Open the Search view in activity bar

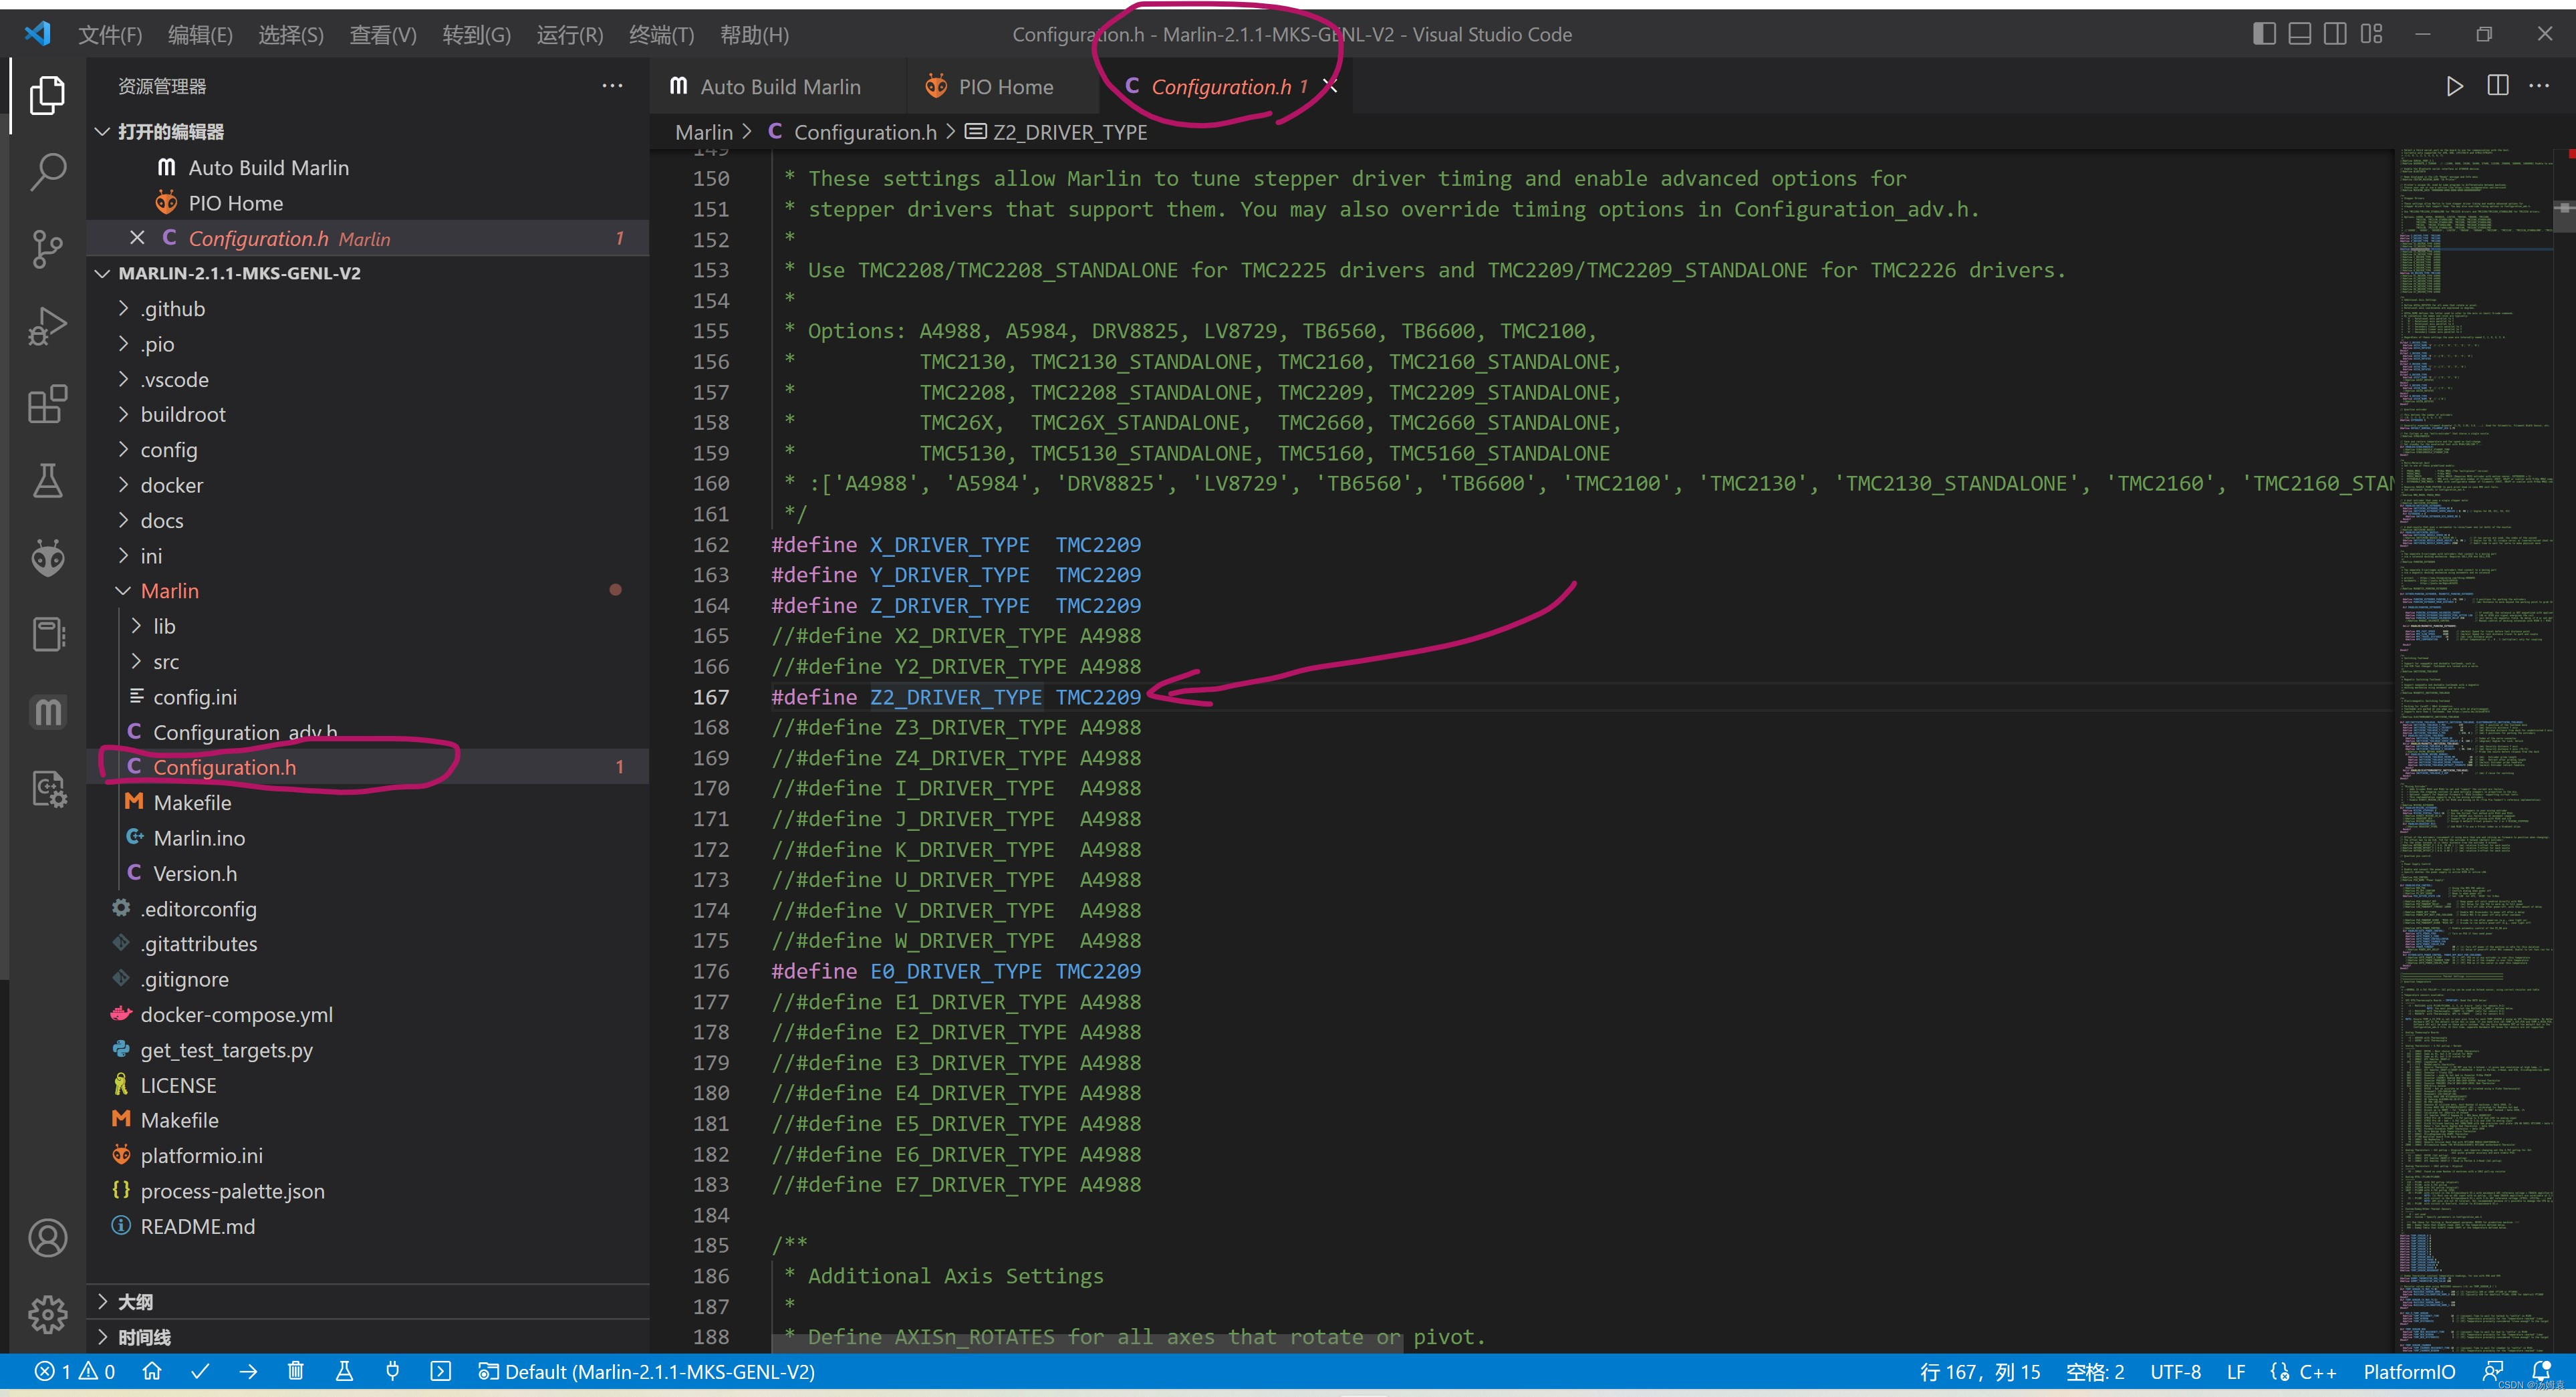[x=47, y=172]
